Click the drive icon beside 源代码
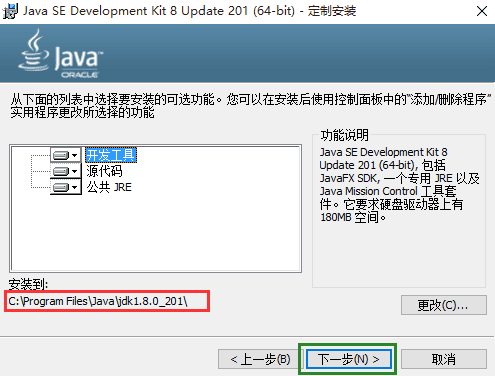Image resolution: width=495 pixels, height=376 pixels. [x=61, y=171]
